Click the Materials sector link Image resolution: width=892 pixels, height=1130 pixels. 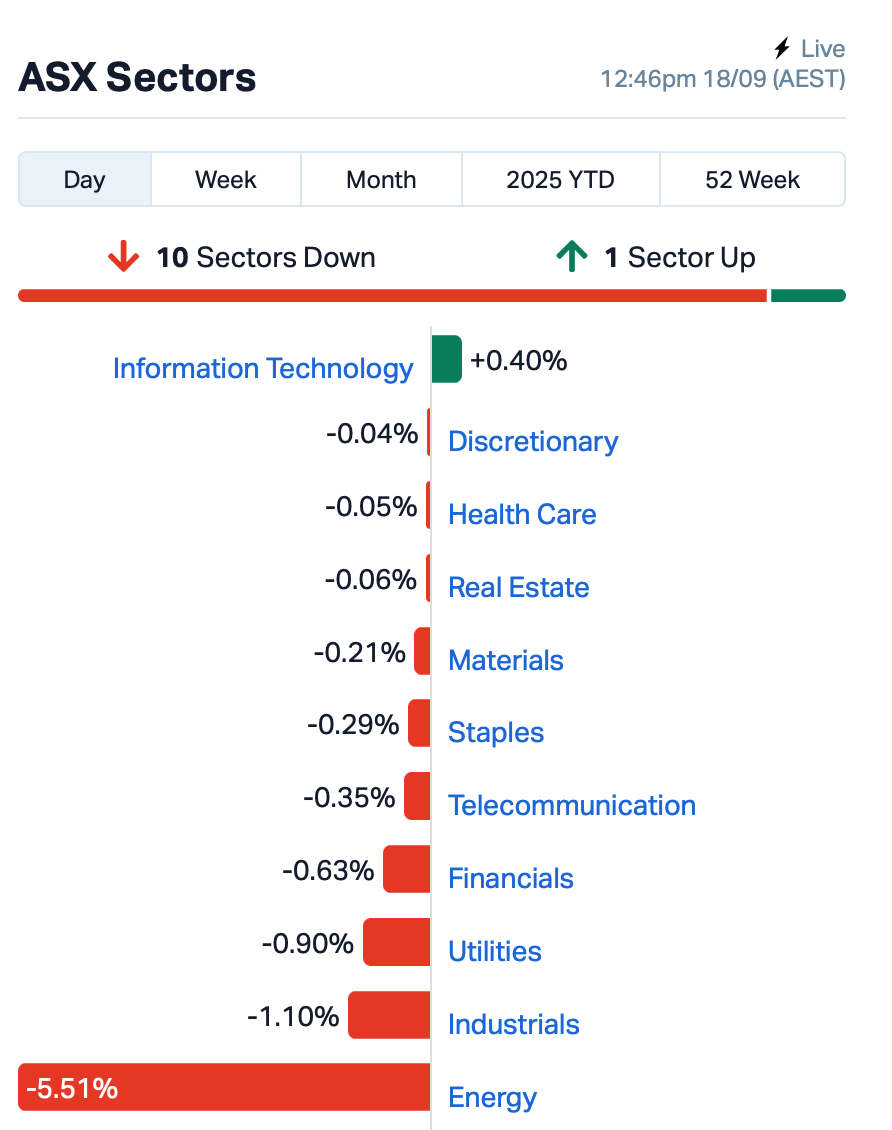coord(506,660)
